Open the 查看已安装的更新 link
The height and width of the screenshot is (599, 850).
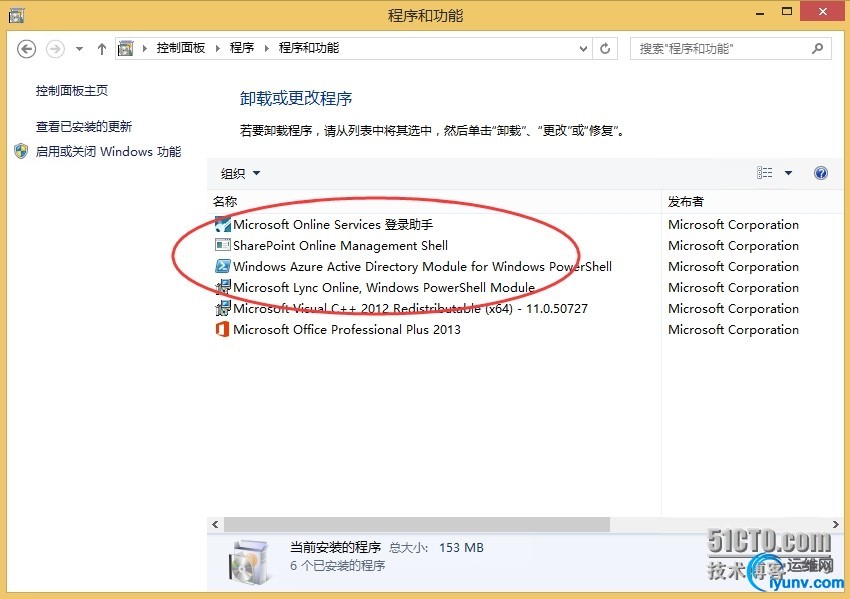pyautogui.click(x=84, y=127)
